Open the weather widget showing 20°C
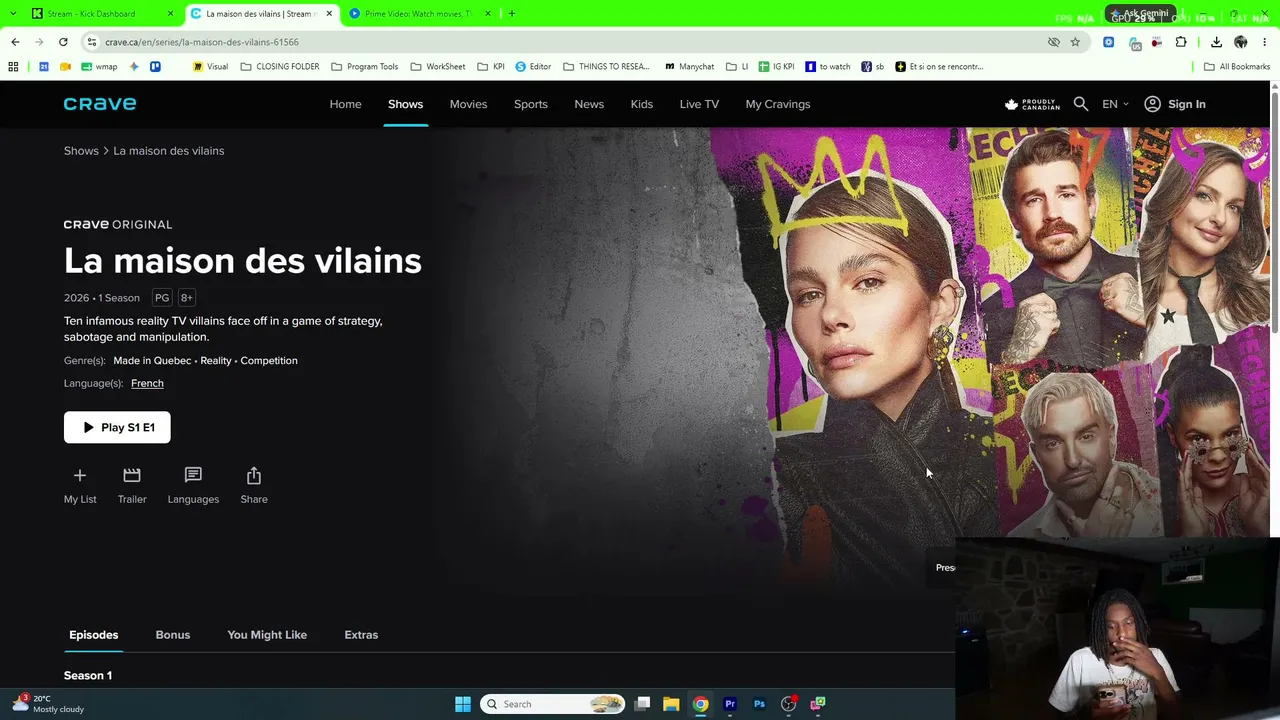 pyautogui.click(x=48, y=704)
